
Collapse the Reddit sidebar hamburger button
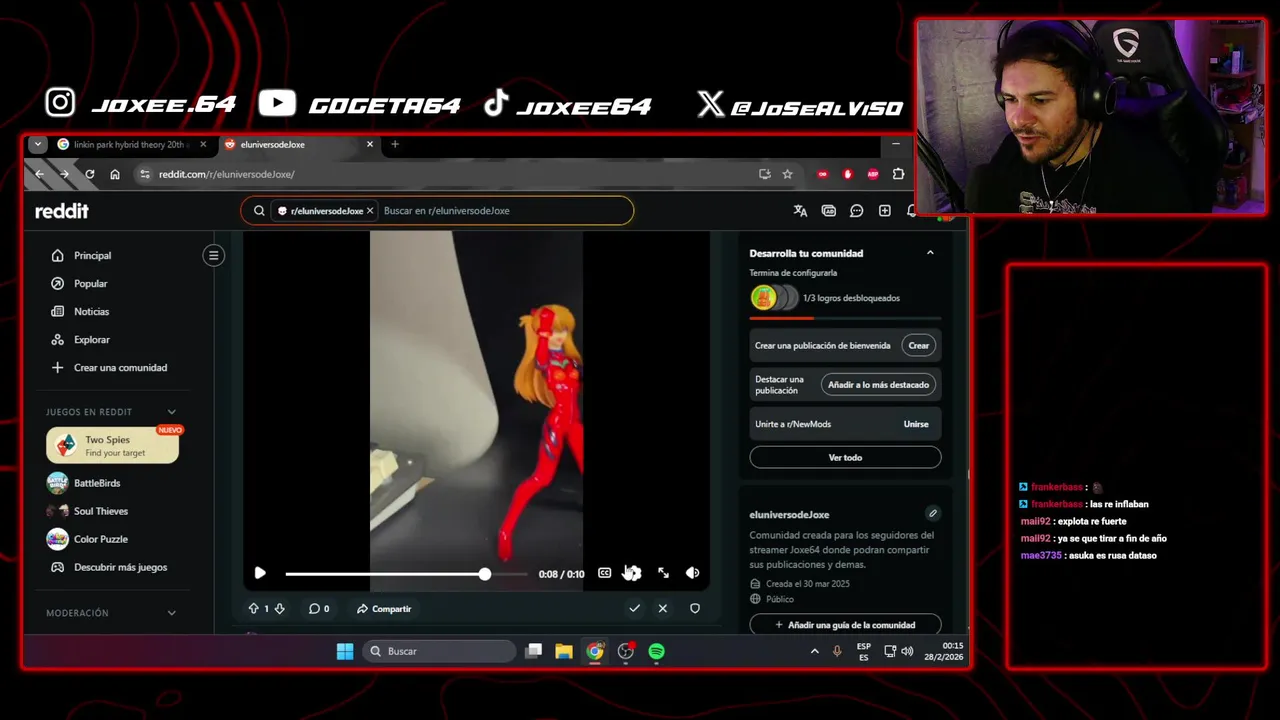click(213, 255)
